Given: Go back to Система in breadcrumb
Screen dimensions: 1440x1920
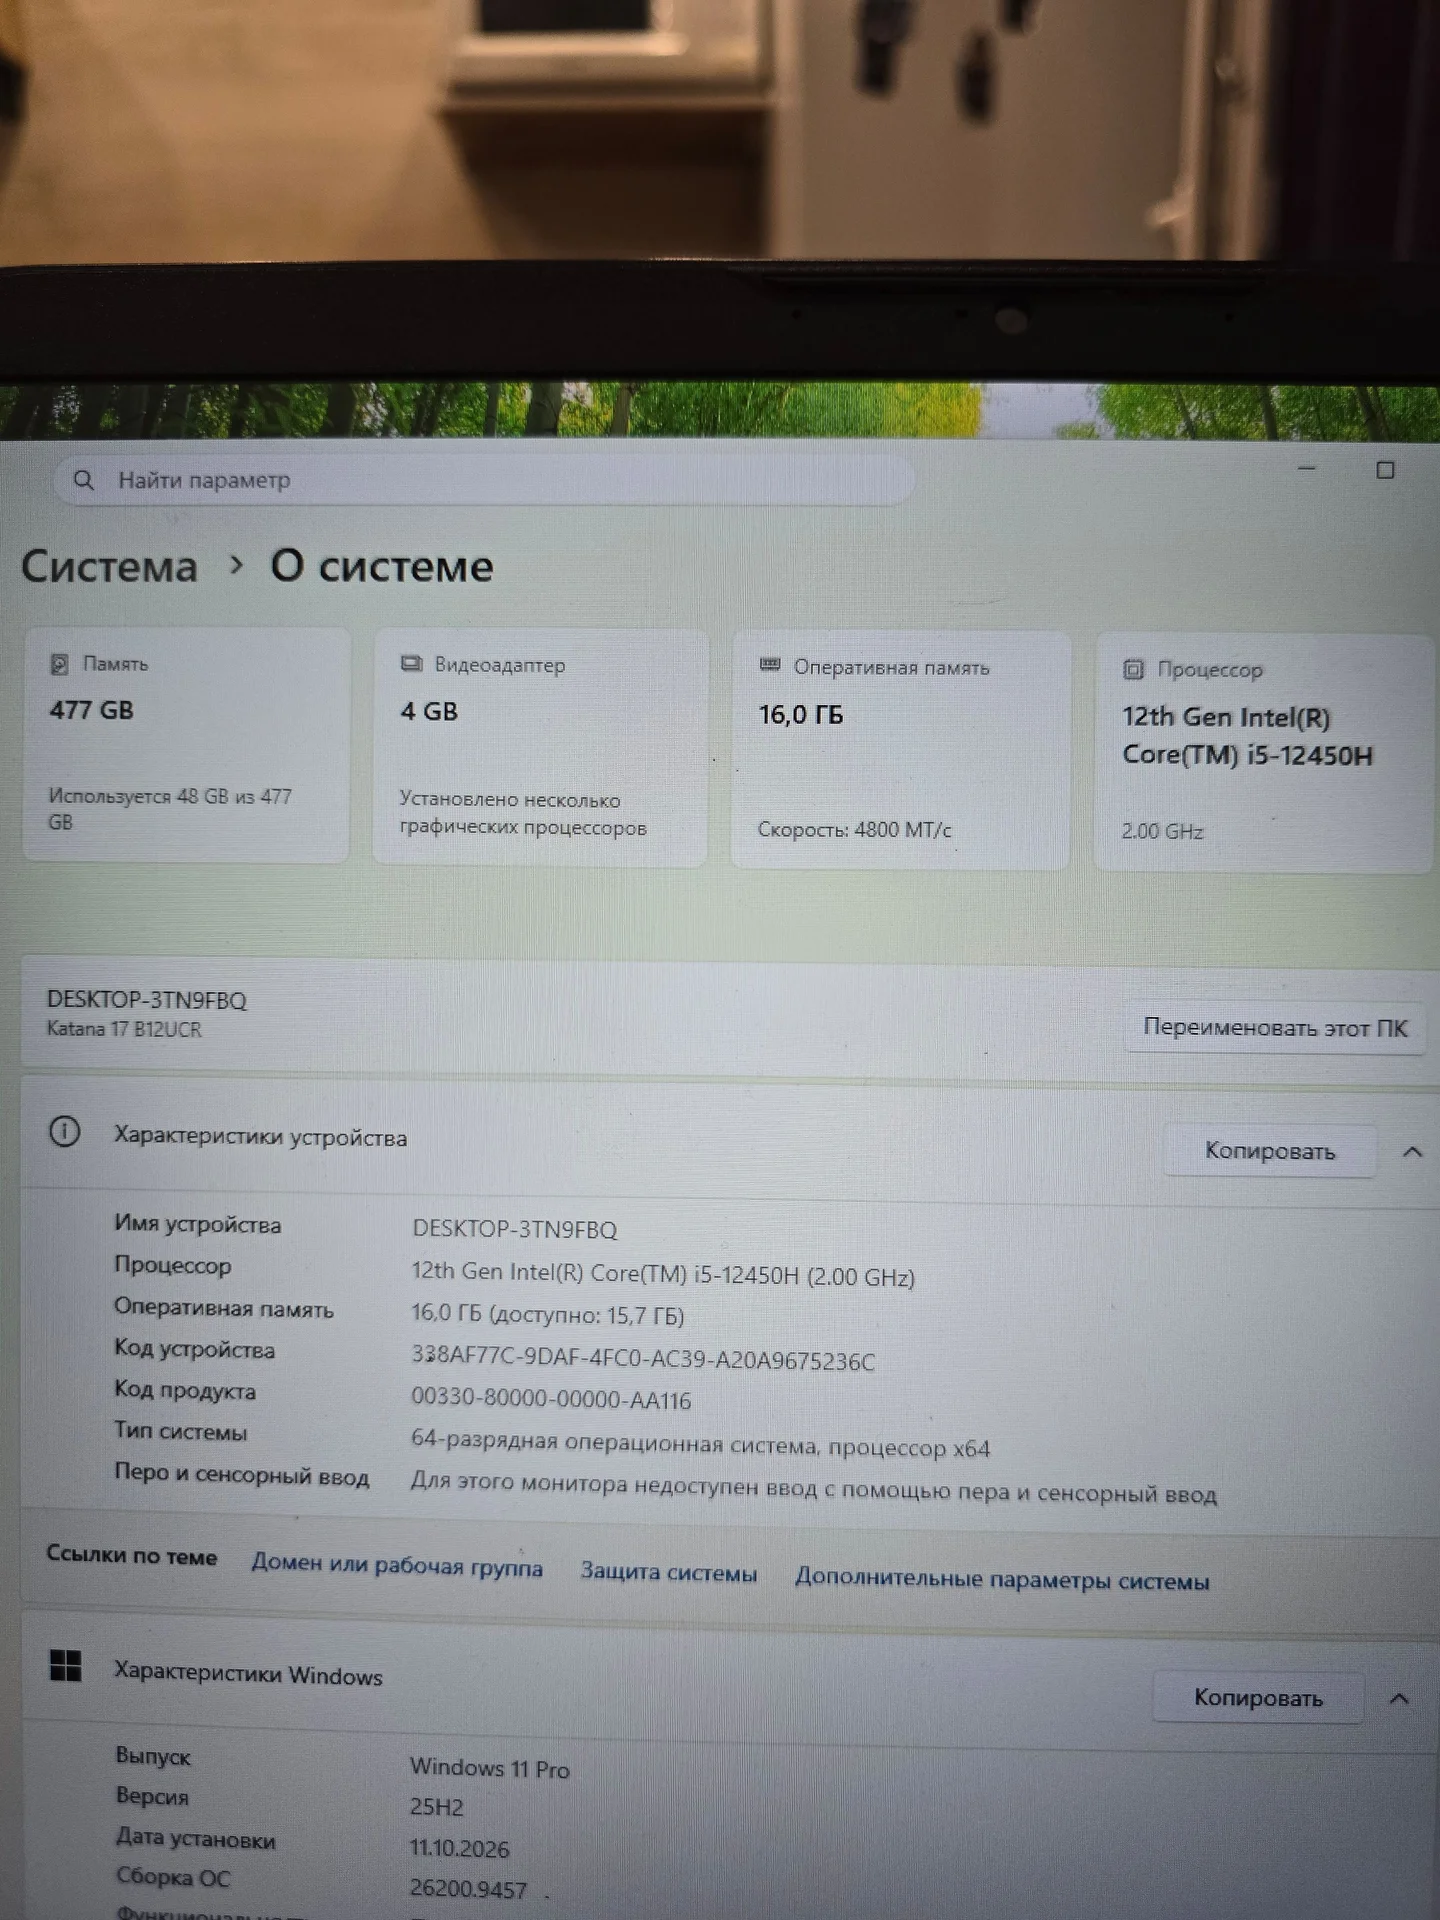Looking at the screenshot, I should coord(110,566).
